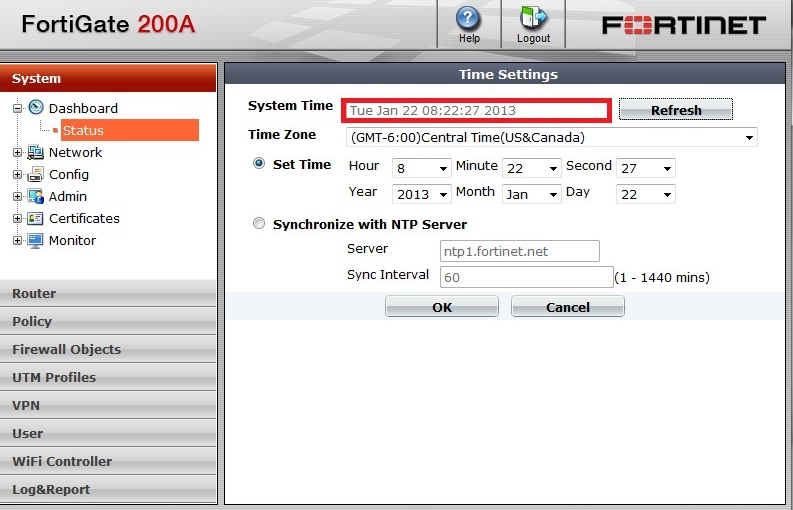Click the Sync Interval input field
Image resolution: width=793 pixels, height=510 pixels.
click(526, 277)
